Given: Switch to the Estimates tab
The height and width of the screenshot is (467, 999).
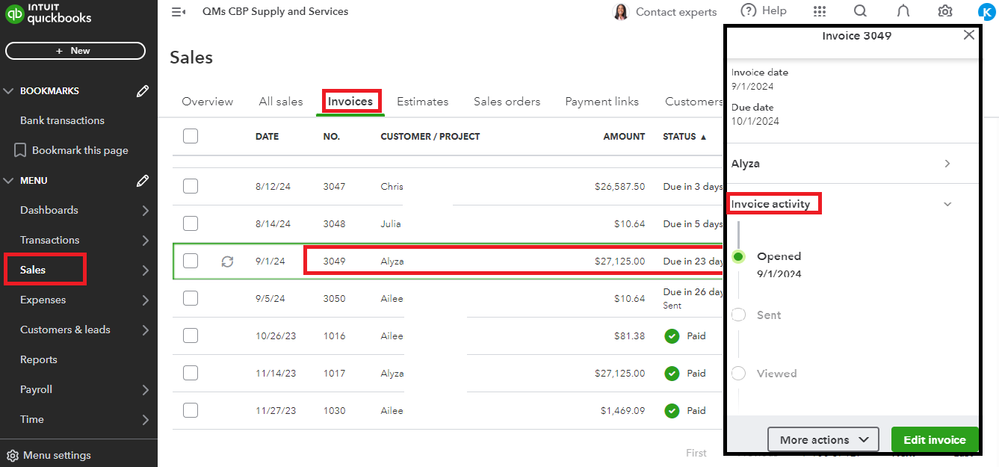Looking at the screenshot, I should click(x=422, y=101).
